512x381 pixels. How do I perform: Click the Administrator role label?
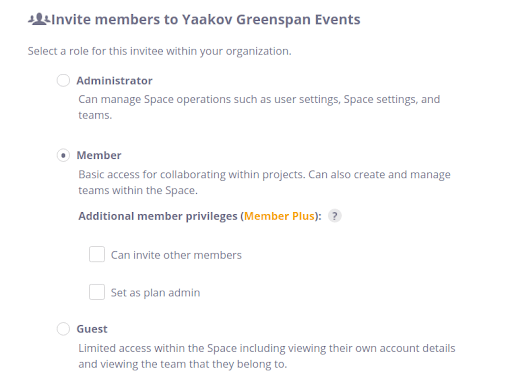(x=114, y=81)
